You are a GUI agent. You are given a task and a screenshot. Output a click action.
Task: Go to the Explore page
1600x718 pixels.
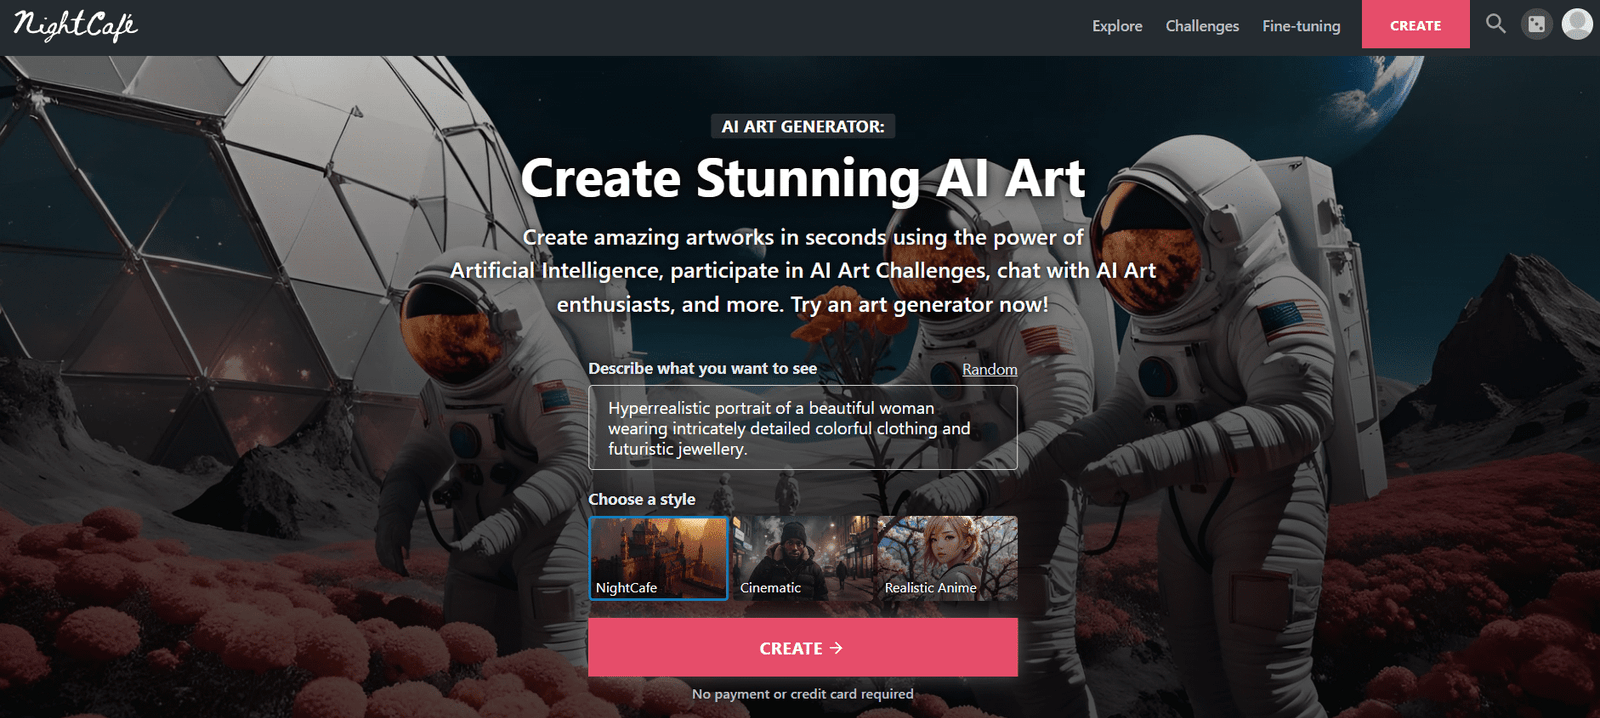pos(1117,26)
